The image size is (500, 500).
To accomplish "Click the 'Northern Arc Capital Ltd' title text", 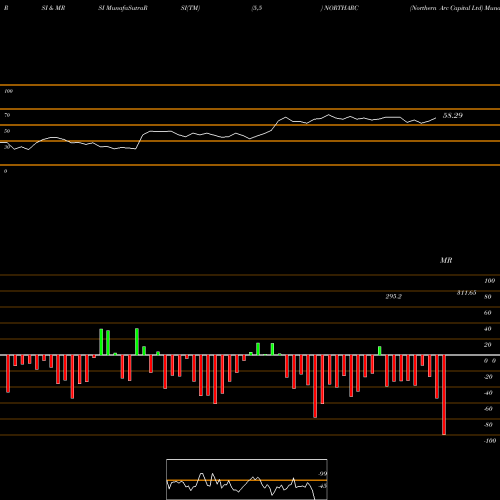I will coord(446,8).
